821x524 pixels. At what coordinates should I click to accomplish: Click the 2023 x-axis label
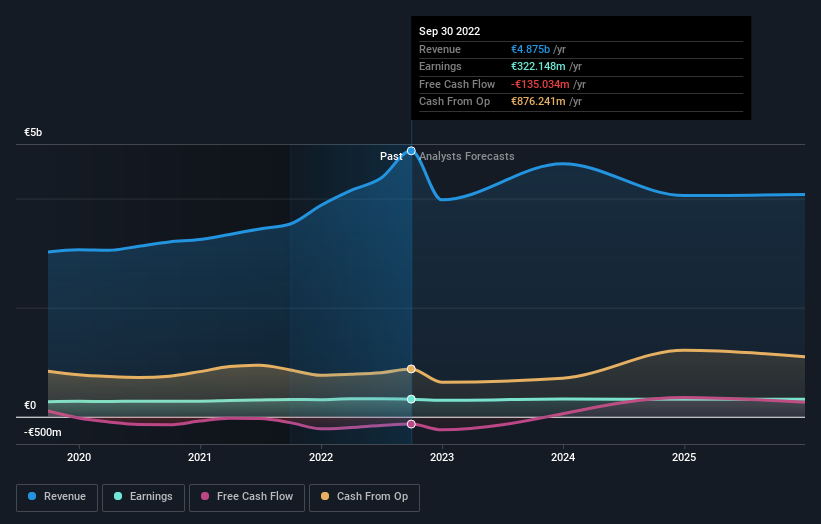point(442,458)
